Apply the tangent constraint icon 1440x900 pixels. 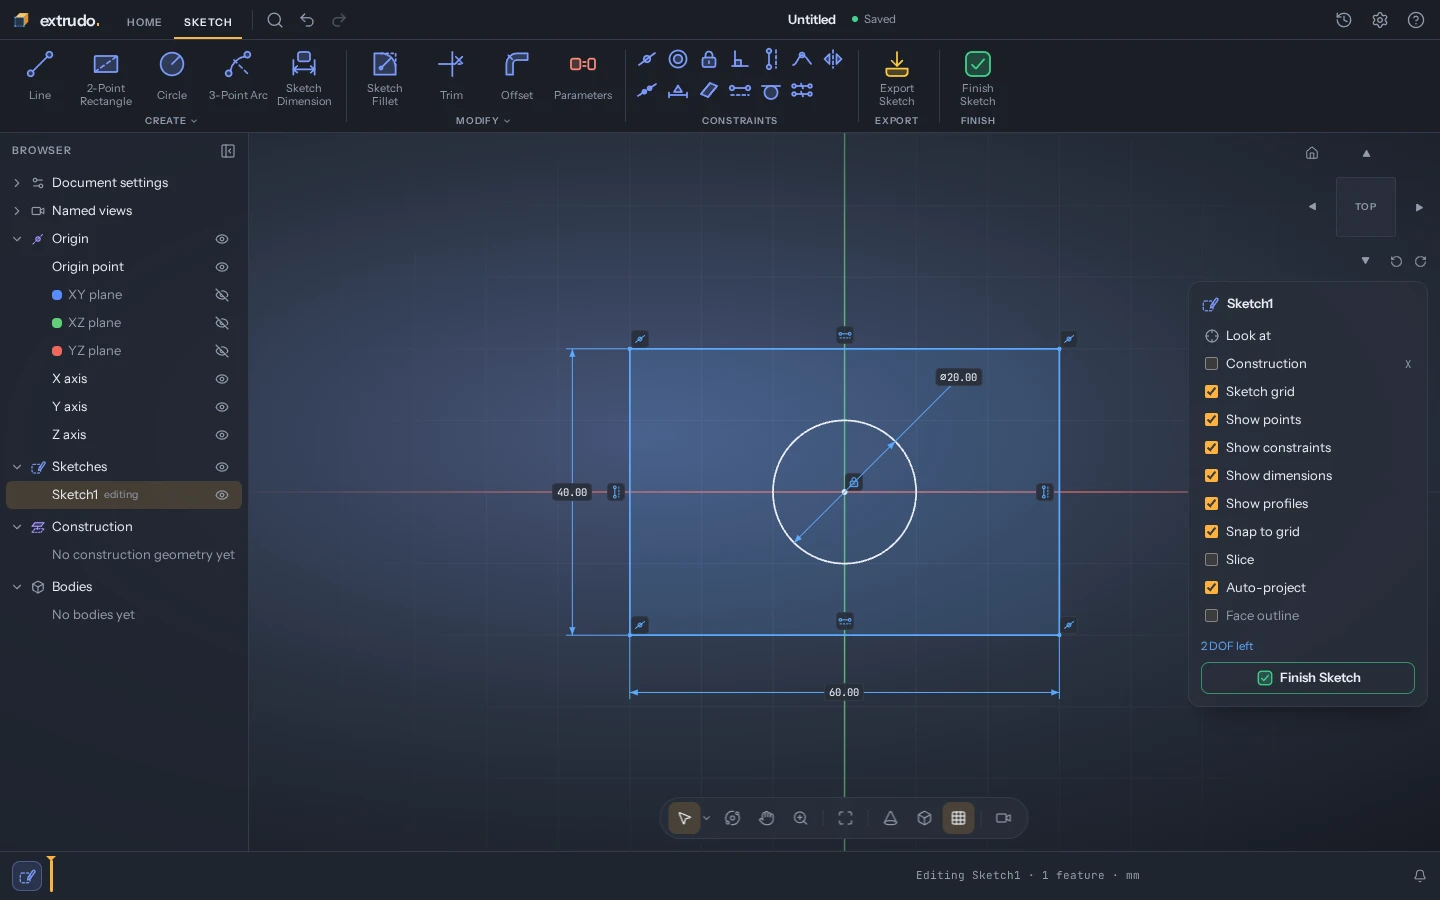(x=771, y=91)
